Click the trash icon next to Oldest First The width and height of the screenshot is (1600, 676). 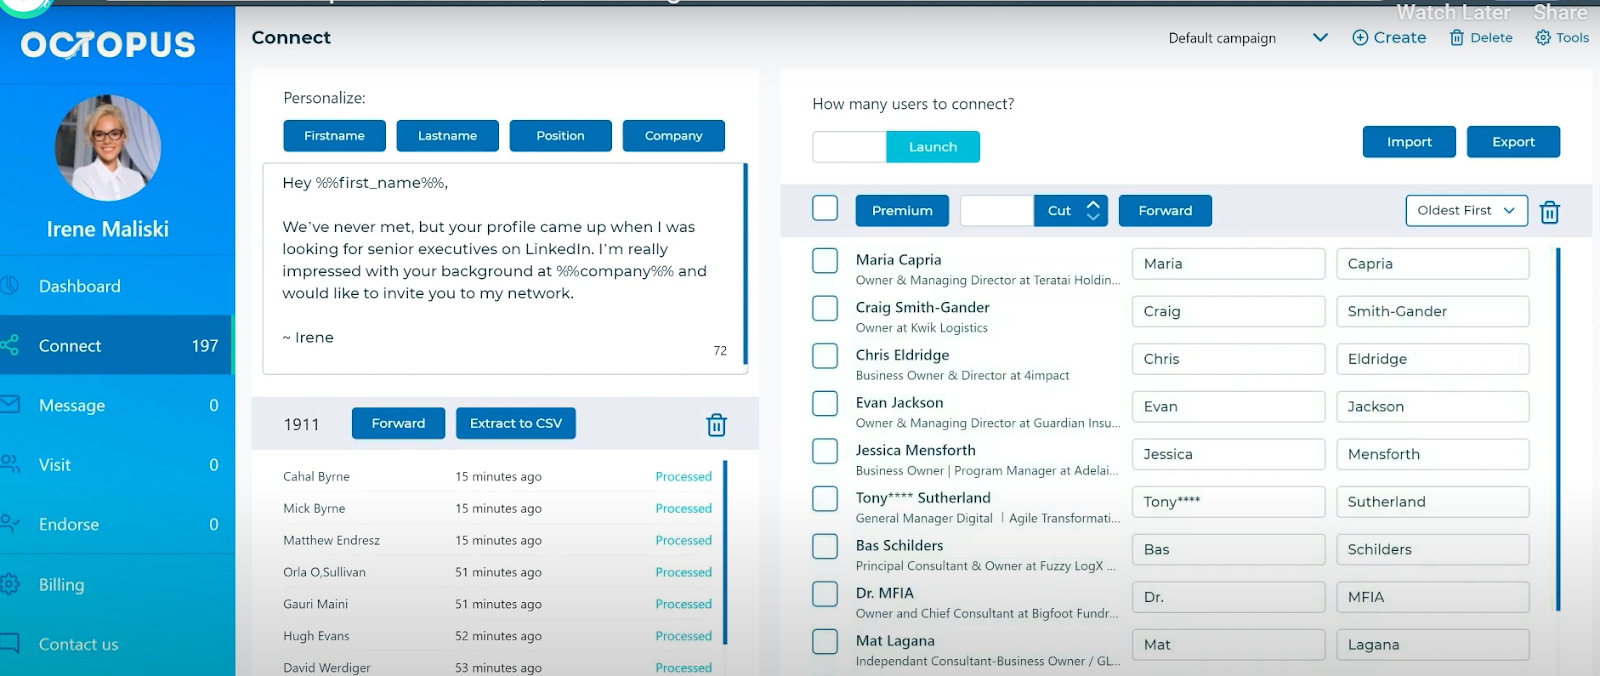tap(1549, 212)
